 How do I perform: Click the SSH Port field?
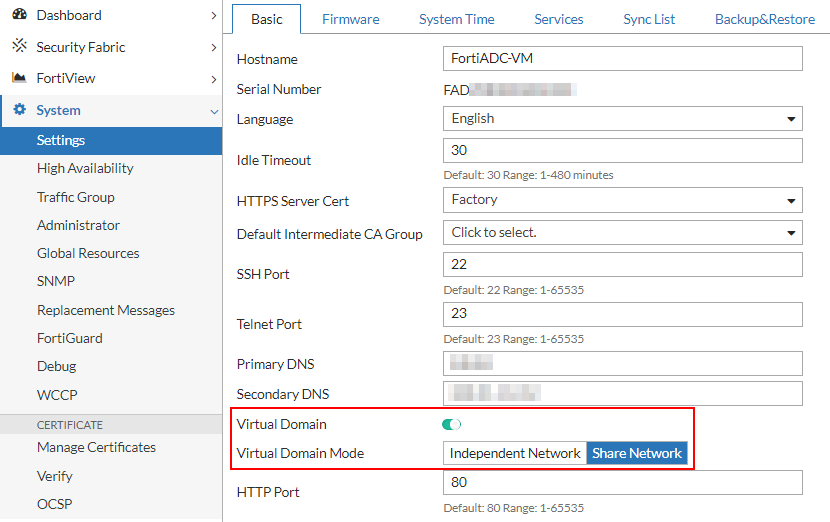coord(622,265)
